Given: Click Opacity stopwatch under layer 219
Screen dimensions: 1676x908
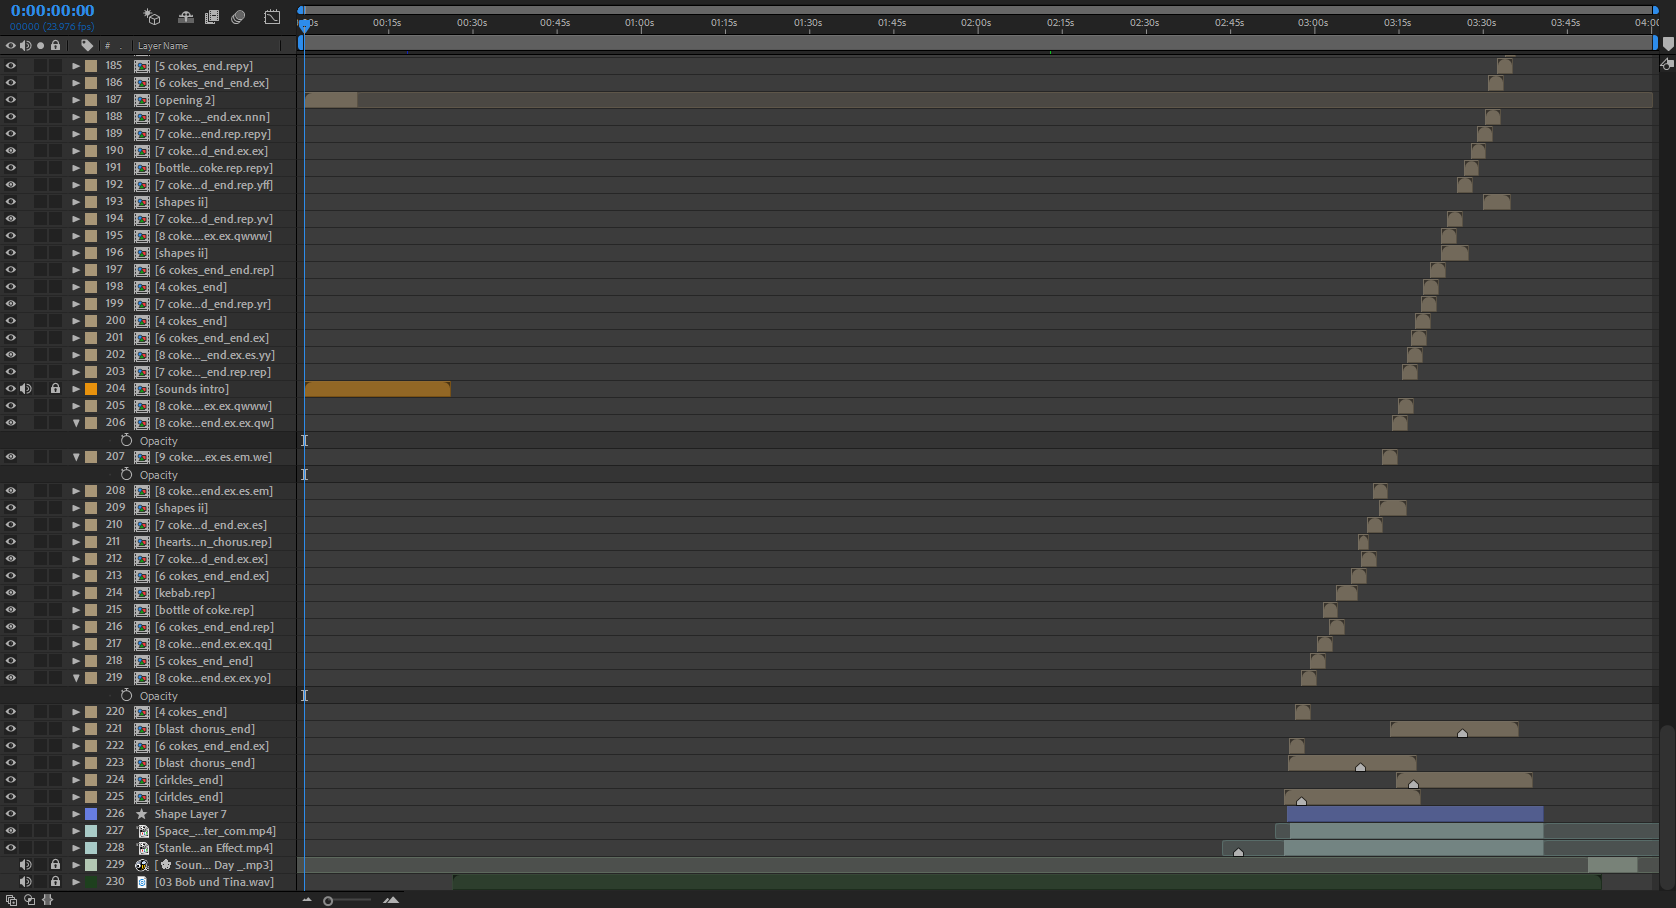Looking at the screenshot, I should point(126,695).
